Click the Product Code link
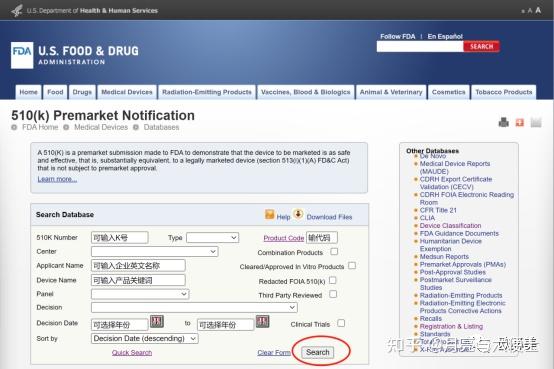The width and height of the screenshot is (554, 369). [x=284, y=238]
